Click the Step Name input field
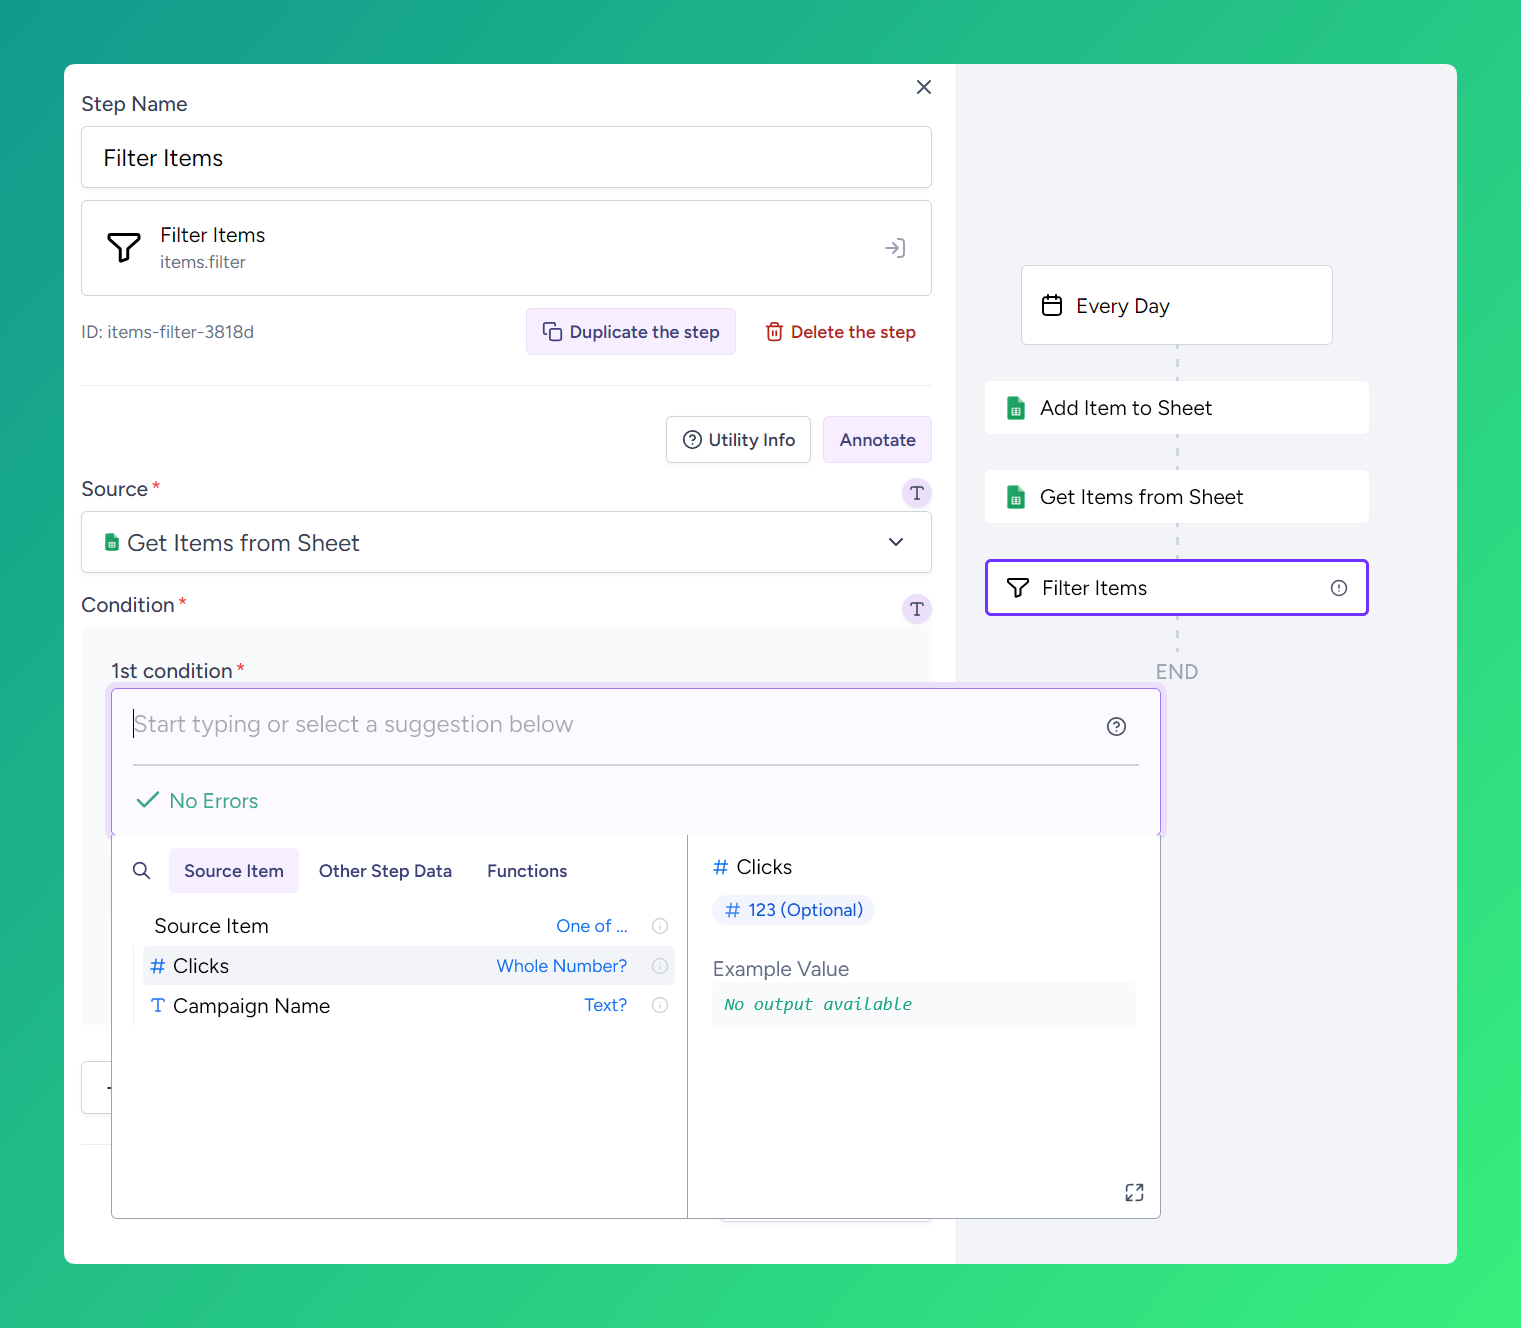The image size is (1521, 1328). tap(506, 158)
